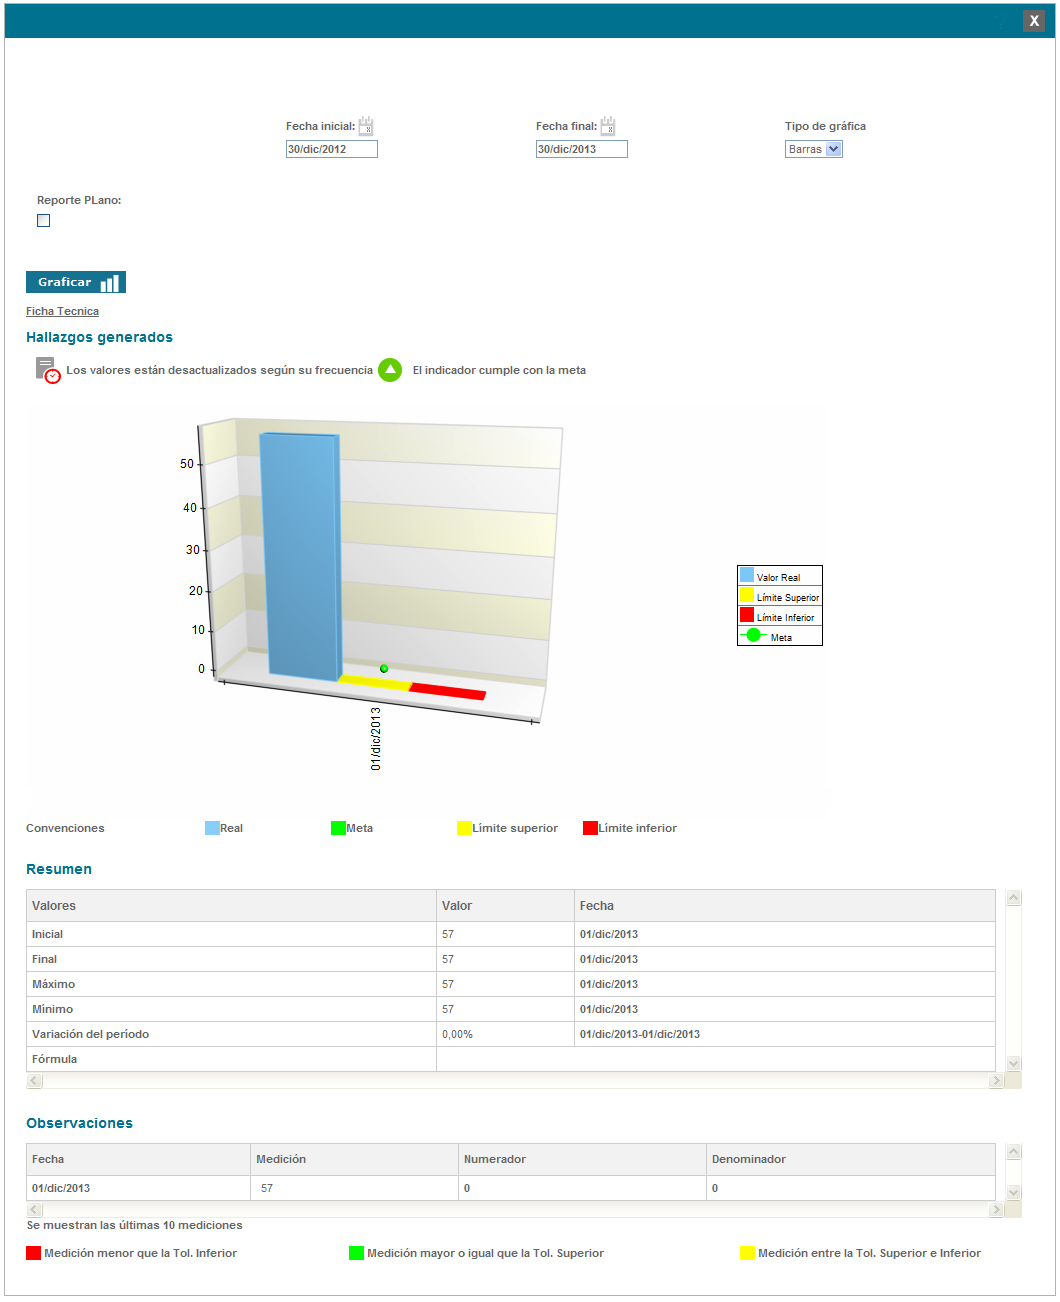Click the Valor Real legend entry

pyautogui.click(x=778, y=577)
